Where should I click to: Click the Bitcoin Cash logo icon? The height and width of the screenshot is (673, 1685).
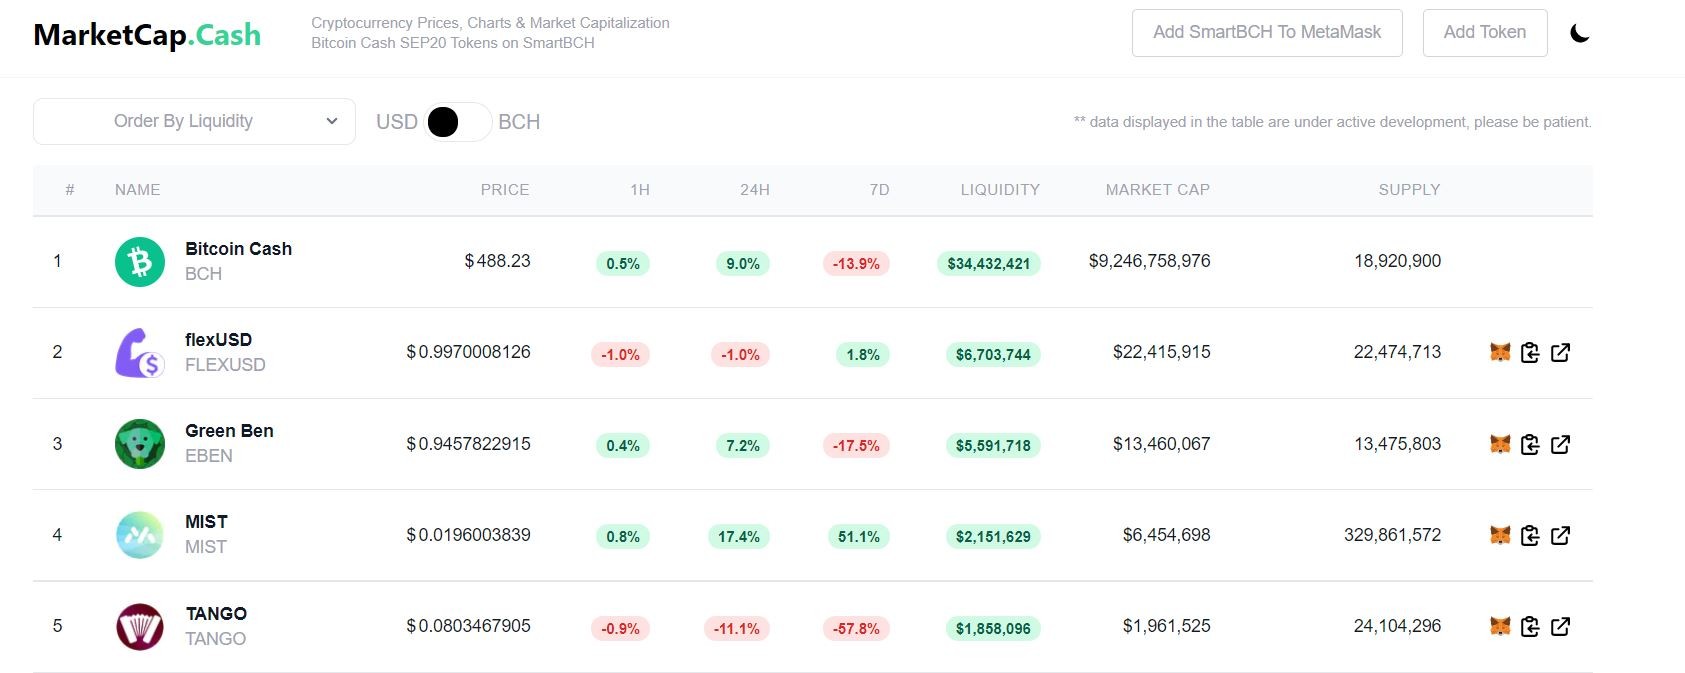pyautogui.click(x=140, y=262)
